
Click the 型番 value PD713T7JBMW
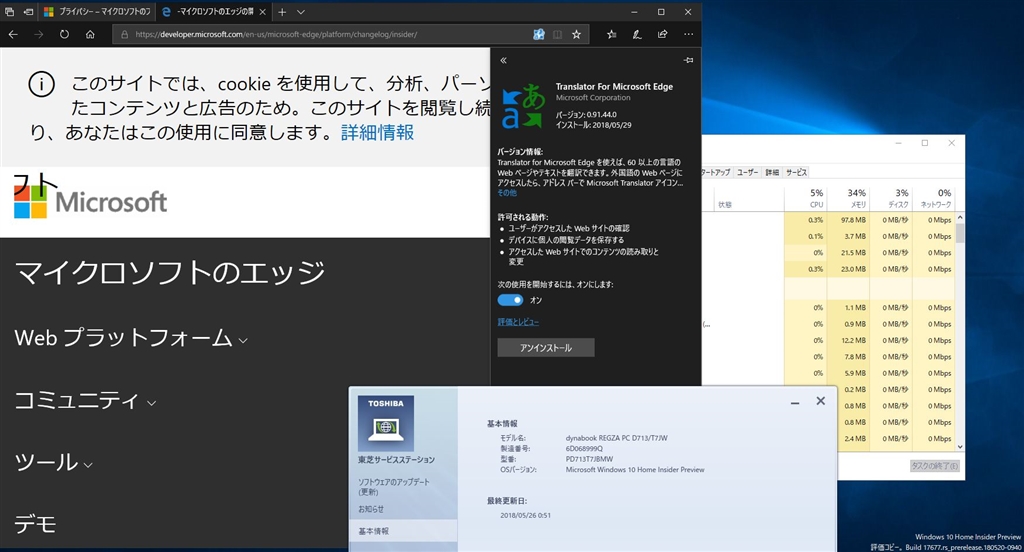tap(589, 459)
